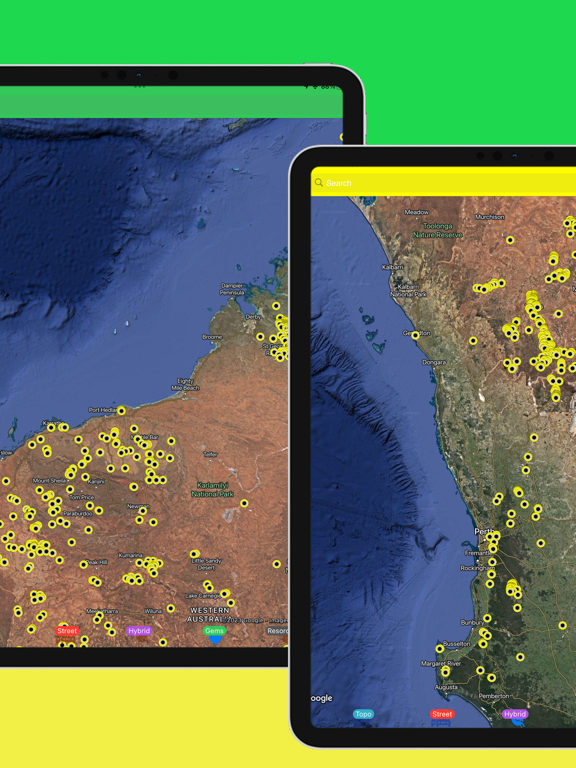The height and width of the screenshot is (768, 576).
Task: Click the Tom Price label
Action: 81,497
